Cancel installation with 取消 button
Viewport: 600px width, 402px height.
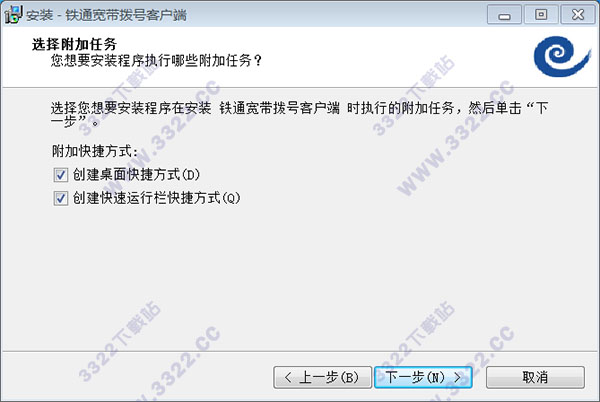(x=535, y=378)
